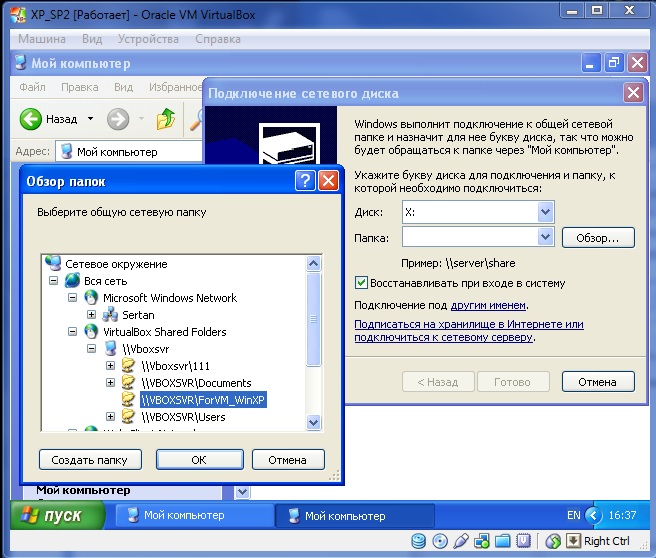Image resolution: width=656 pixels, height=558 pixels.
Task: Expand \\Vboxsvr\111 folder node
Action: point(110,366)
